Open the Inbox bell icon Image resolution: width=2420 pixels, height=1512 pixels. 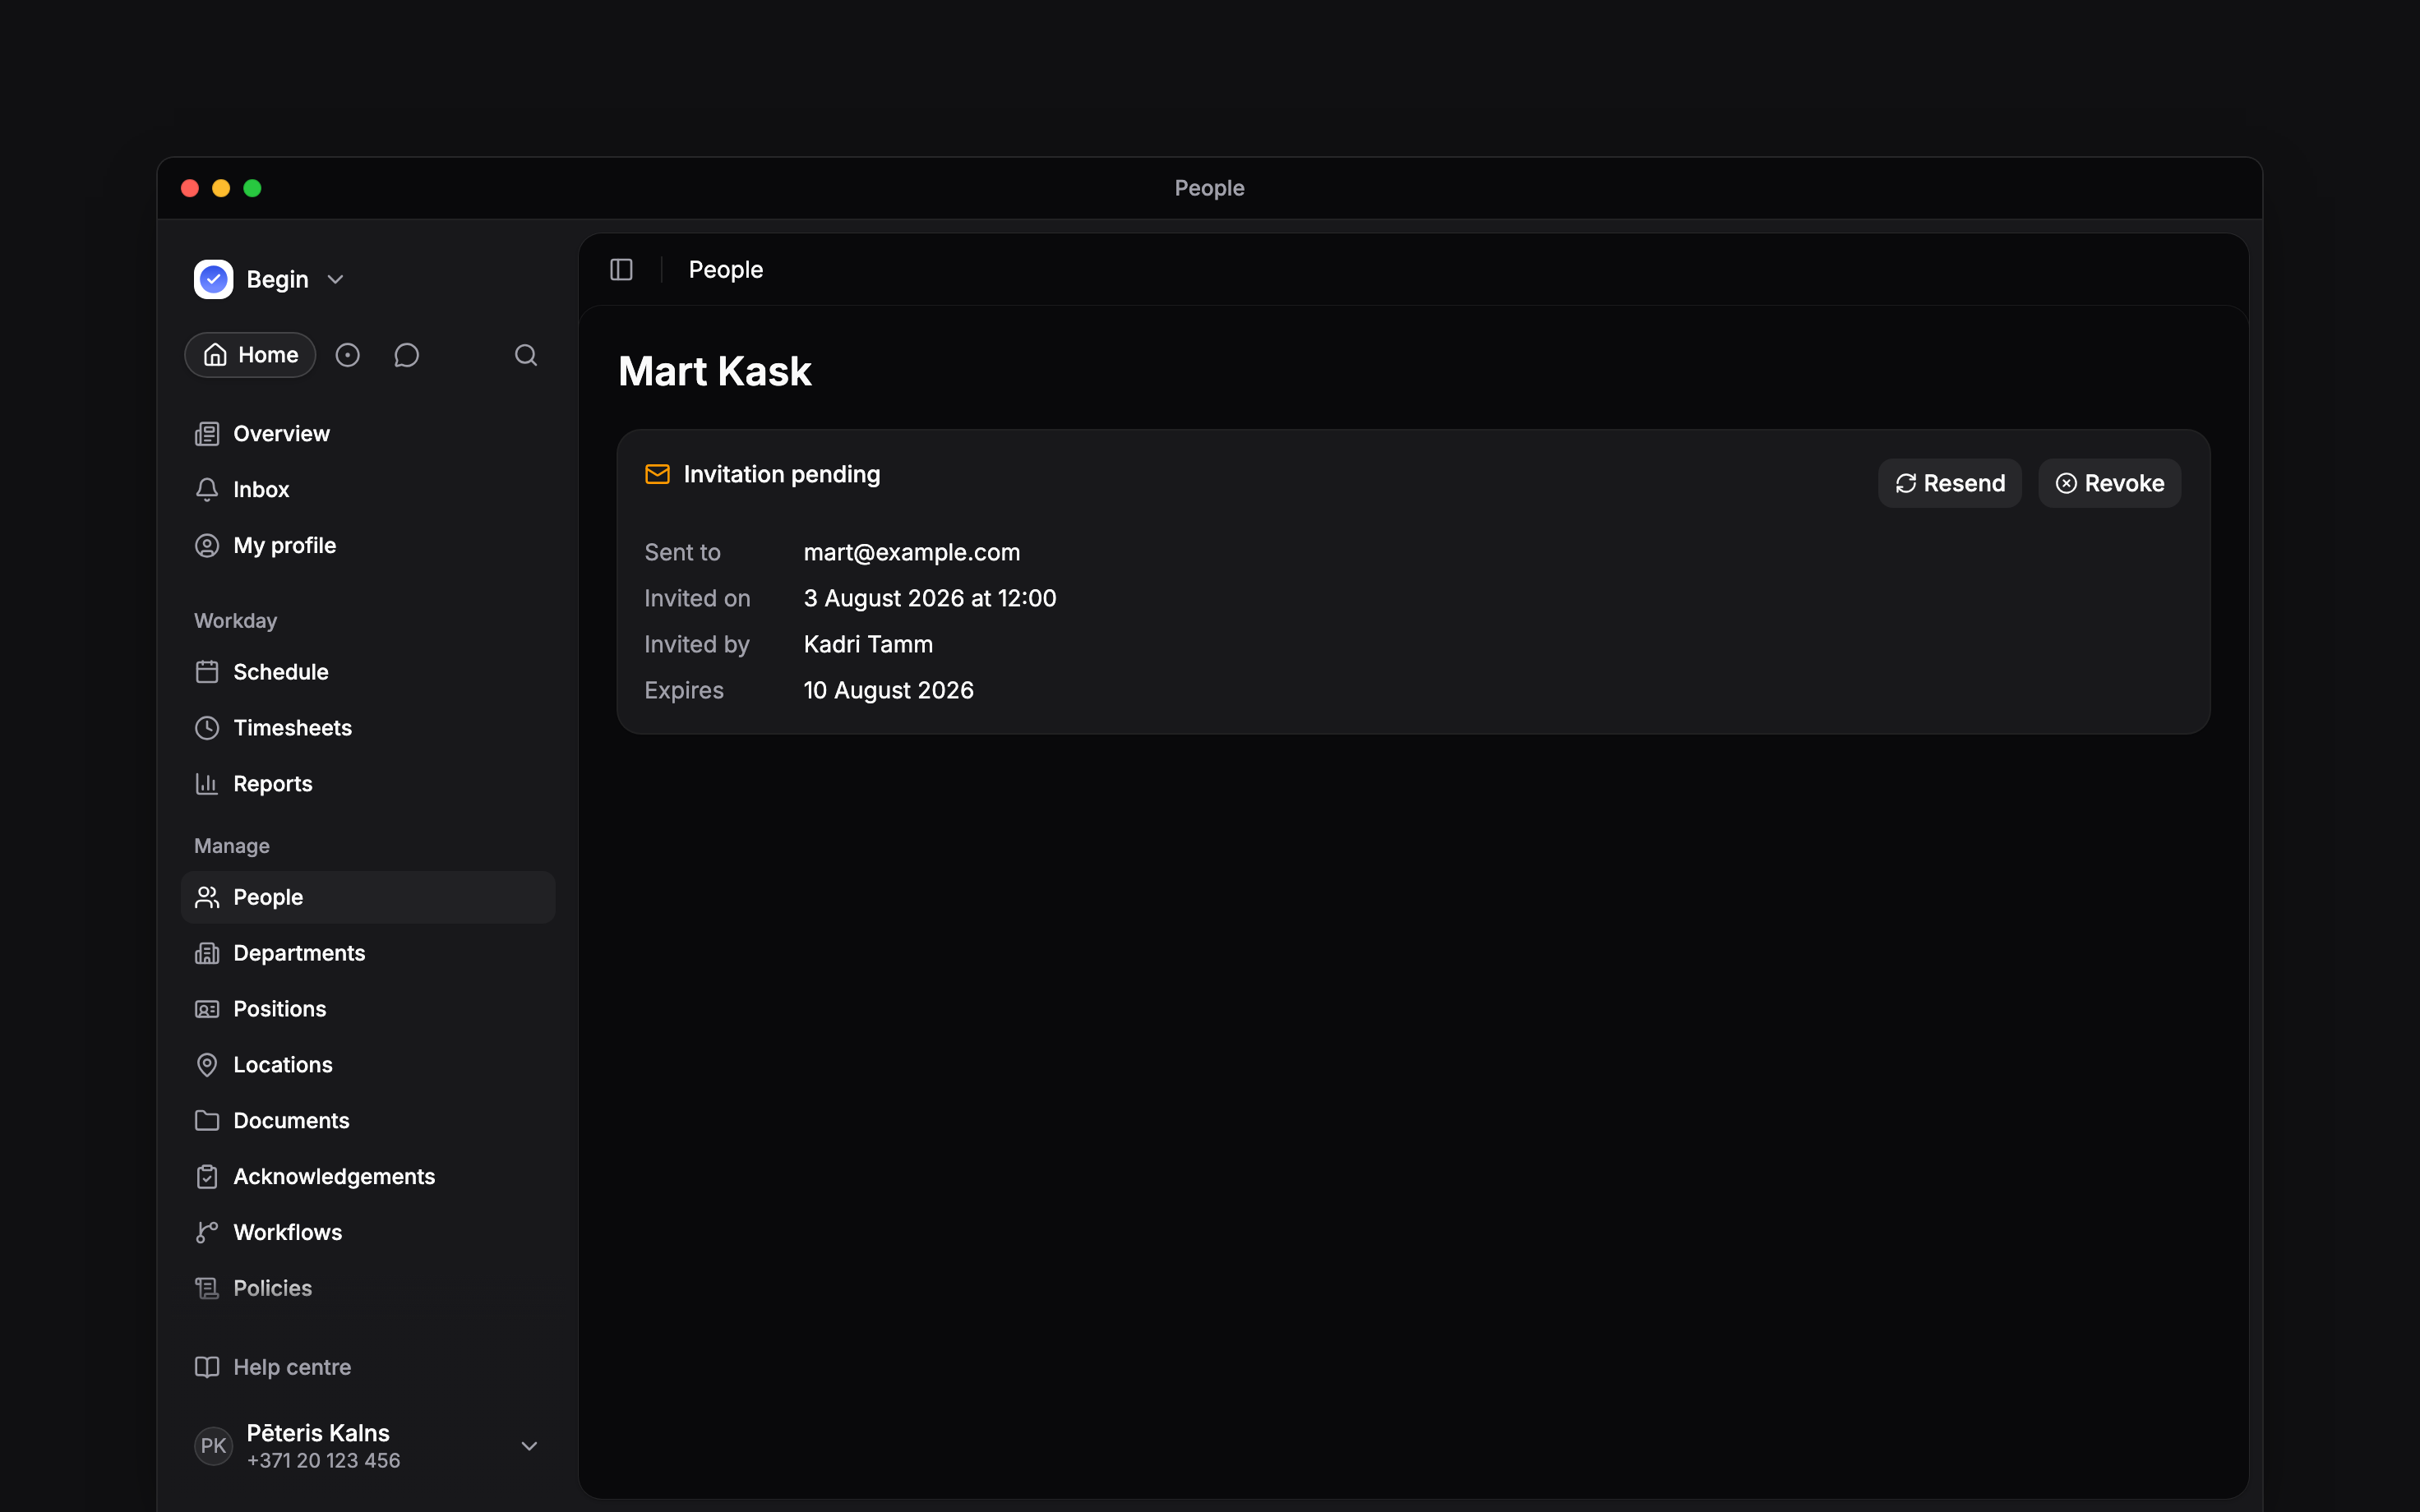click(x=207, y=490)
